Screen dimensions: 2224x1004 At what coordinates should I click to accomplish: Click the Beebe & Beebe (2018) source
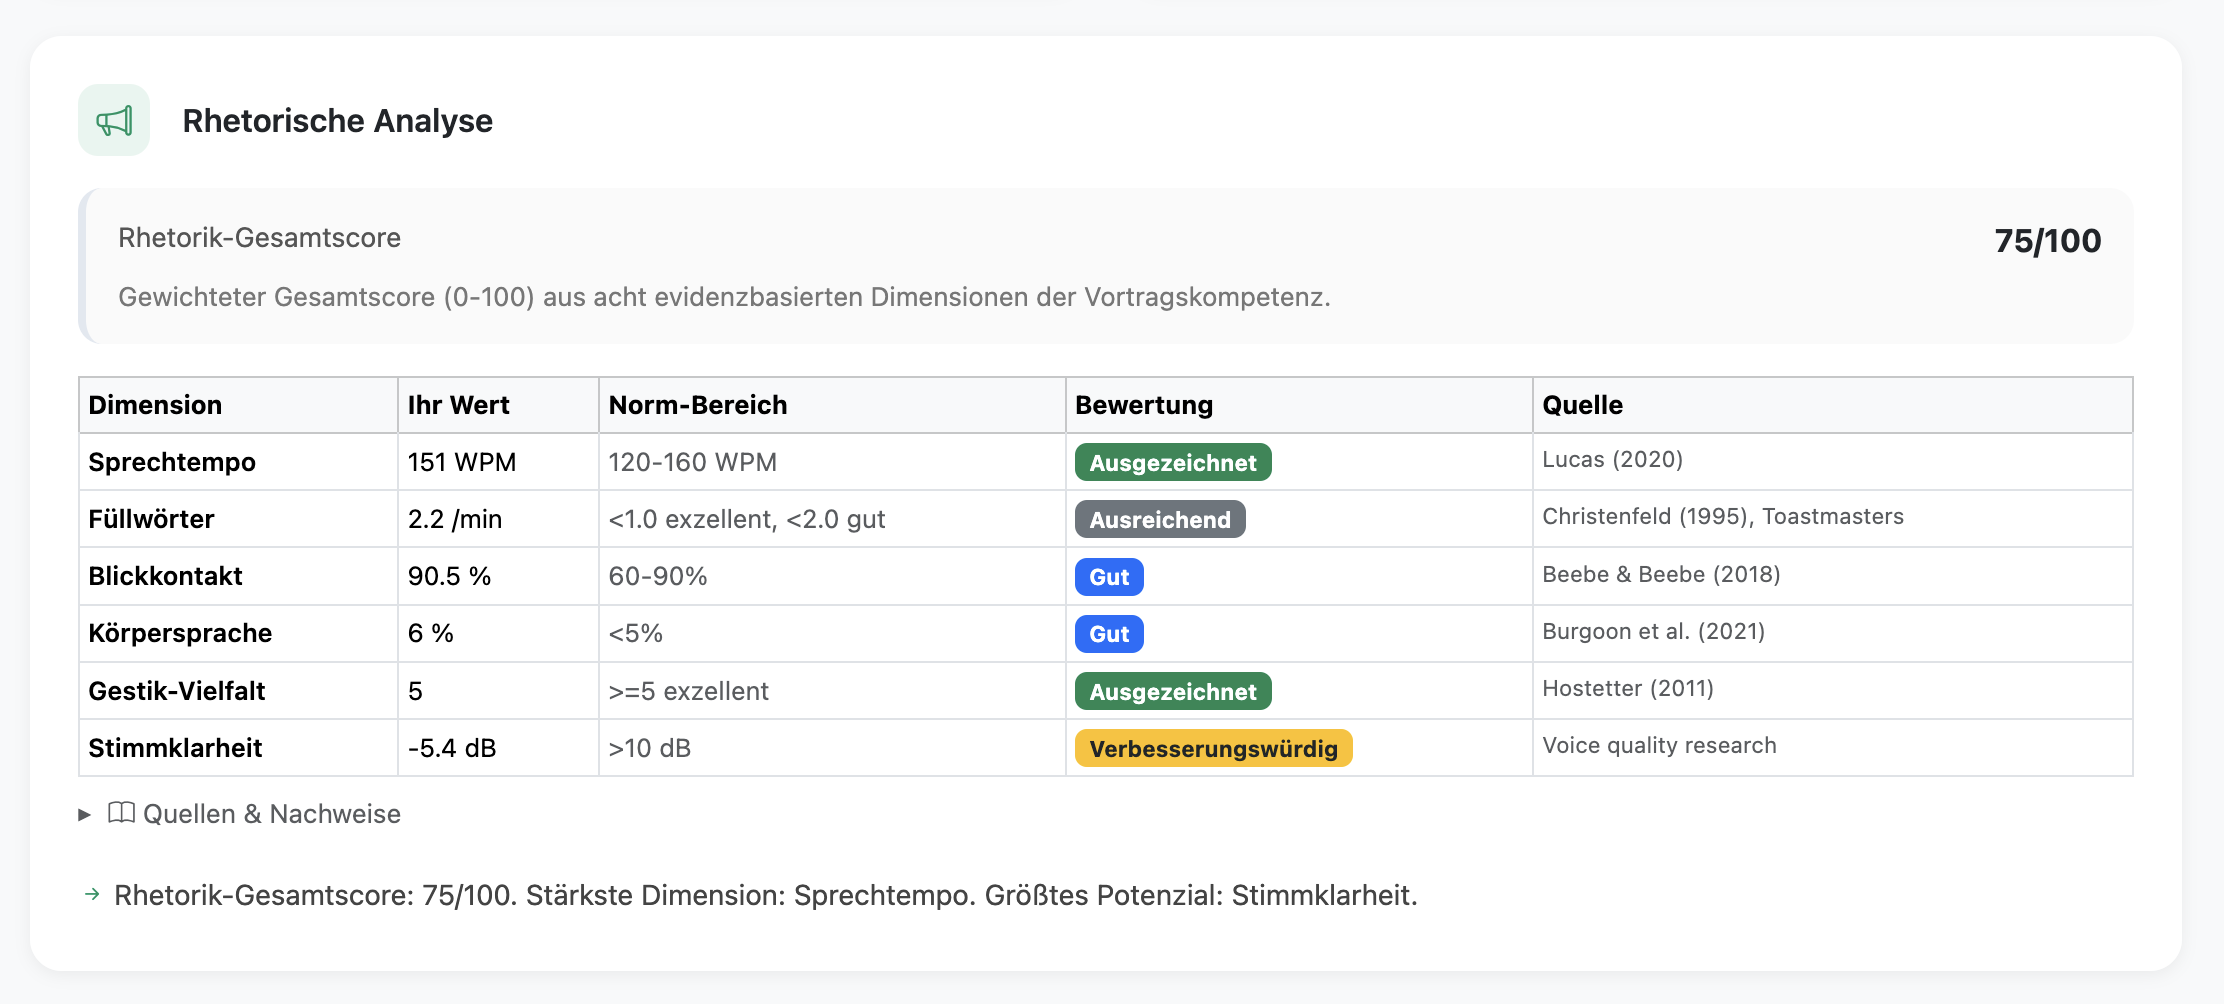coord(1661,574)
